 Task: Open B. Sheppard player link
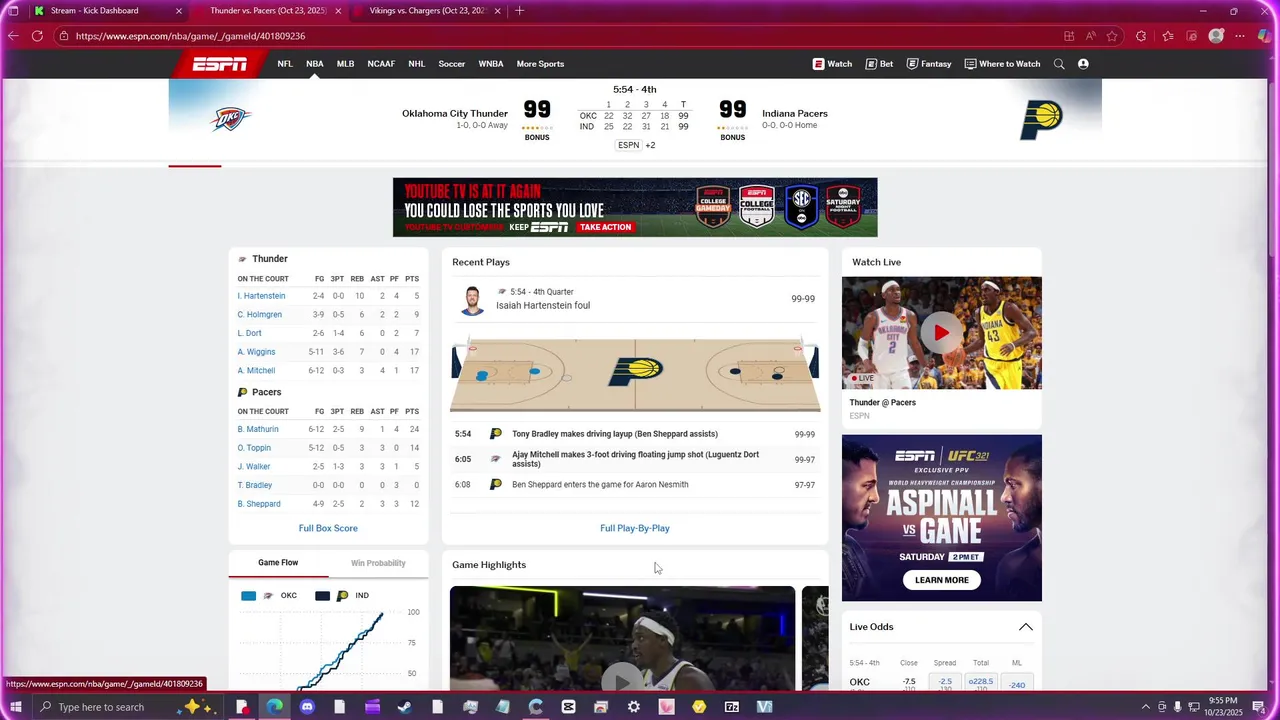point(259,504)
